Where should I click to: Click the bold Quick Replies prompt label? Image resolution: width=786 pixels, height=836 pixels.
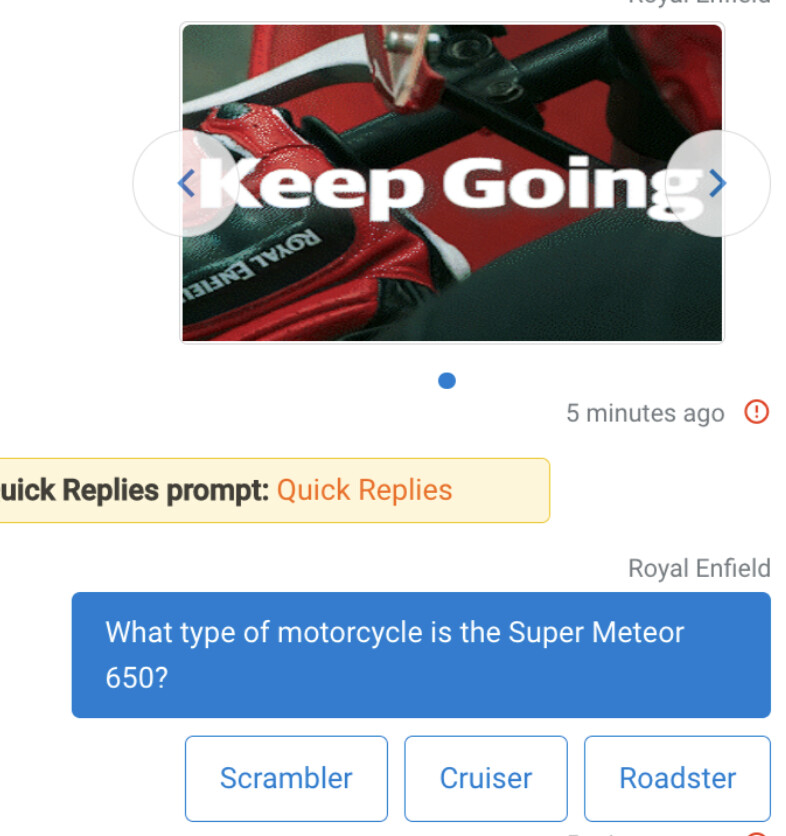(134, 490)
